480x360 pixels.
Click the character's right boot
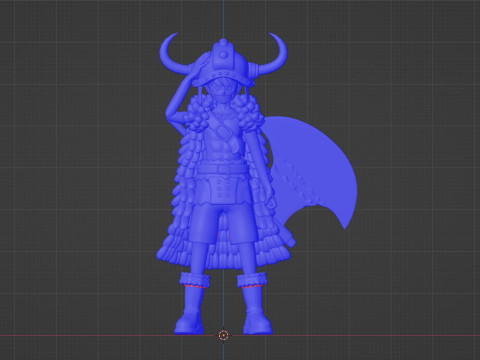click(255, 304)
